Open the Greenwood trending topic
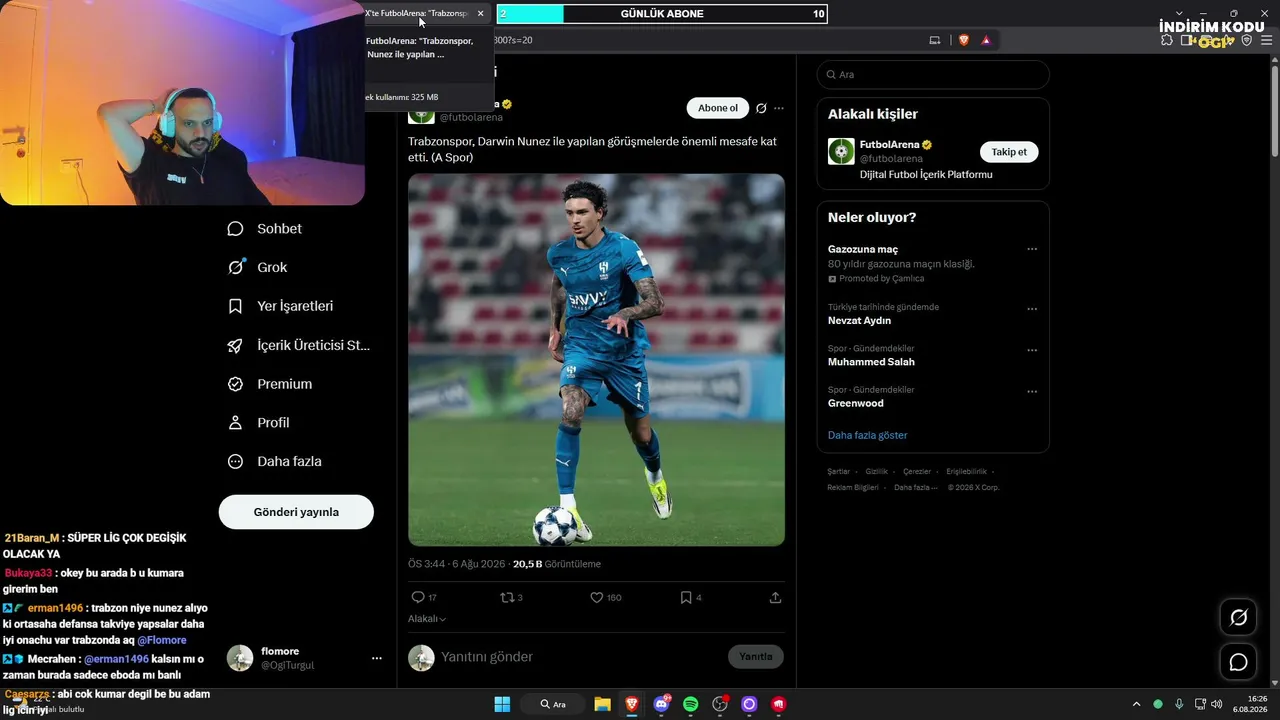This screenshot has height=720, width=1280. point(856,403)
